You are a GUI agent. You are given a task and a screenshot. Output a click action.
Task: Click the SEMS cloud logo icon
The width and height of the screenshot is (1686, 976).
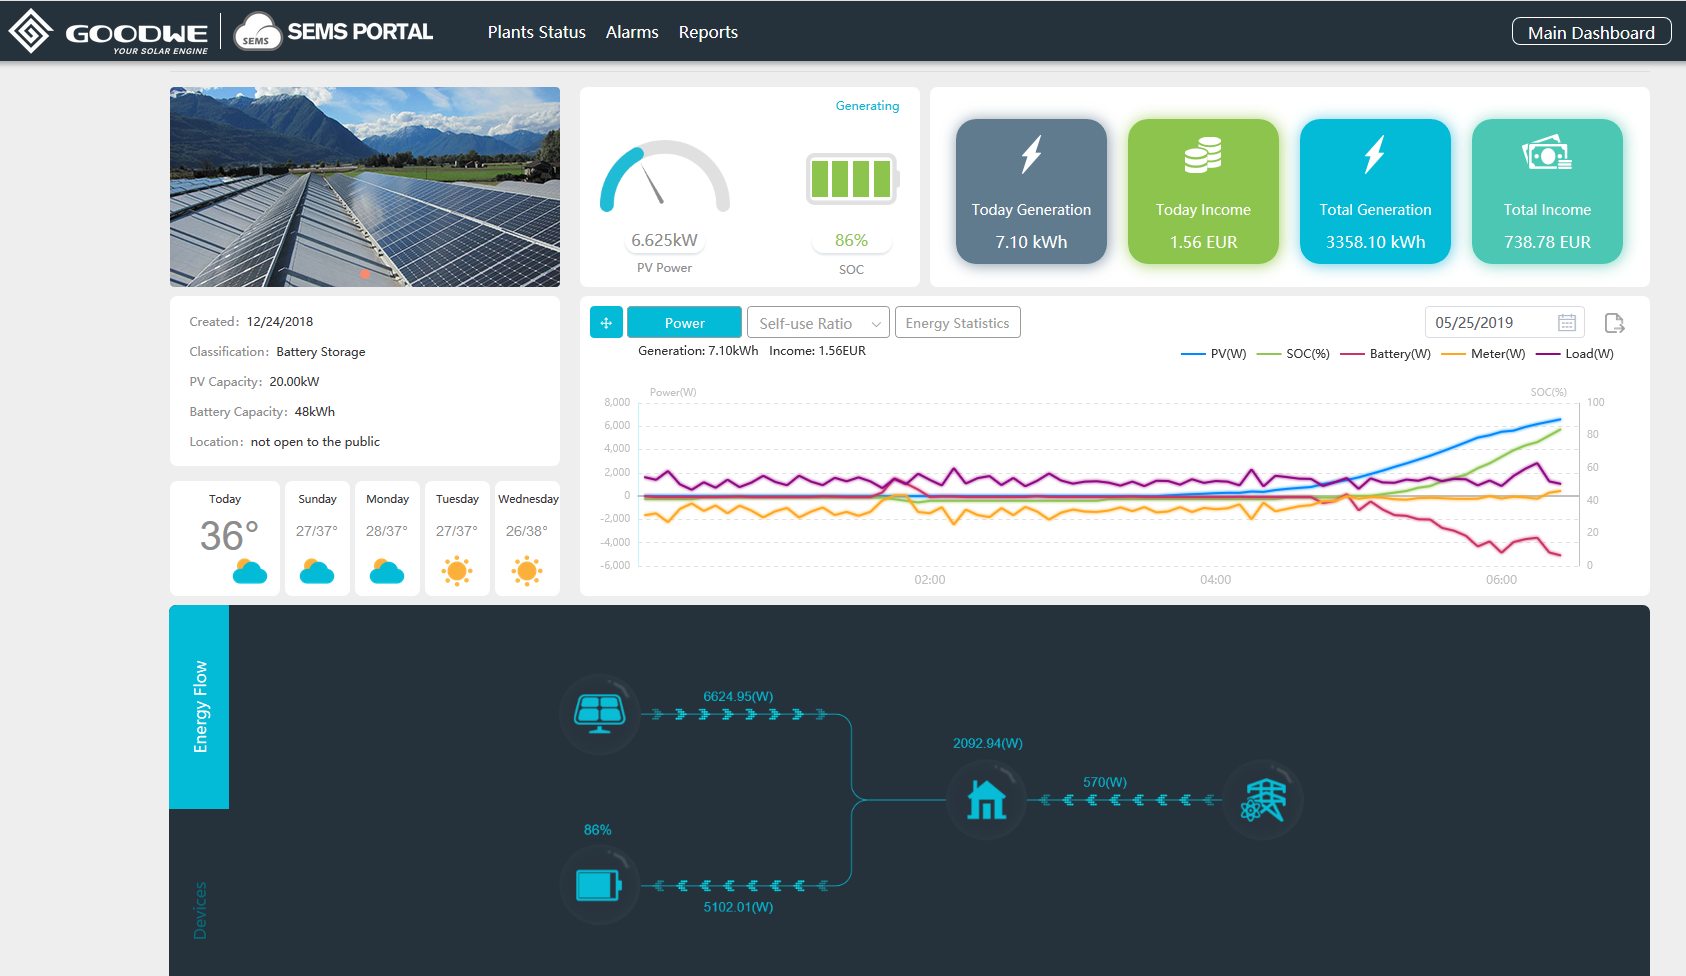[x=257, y=32]
